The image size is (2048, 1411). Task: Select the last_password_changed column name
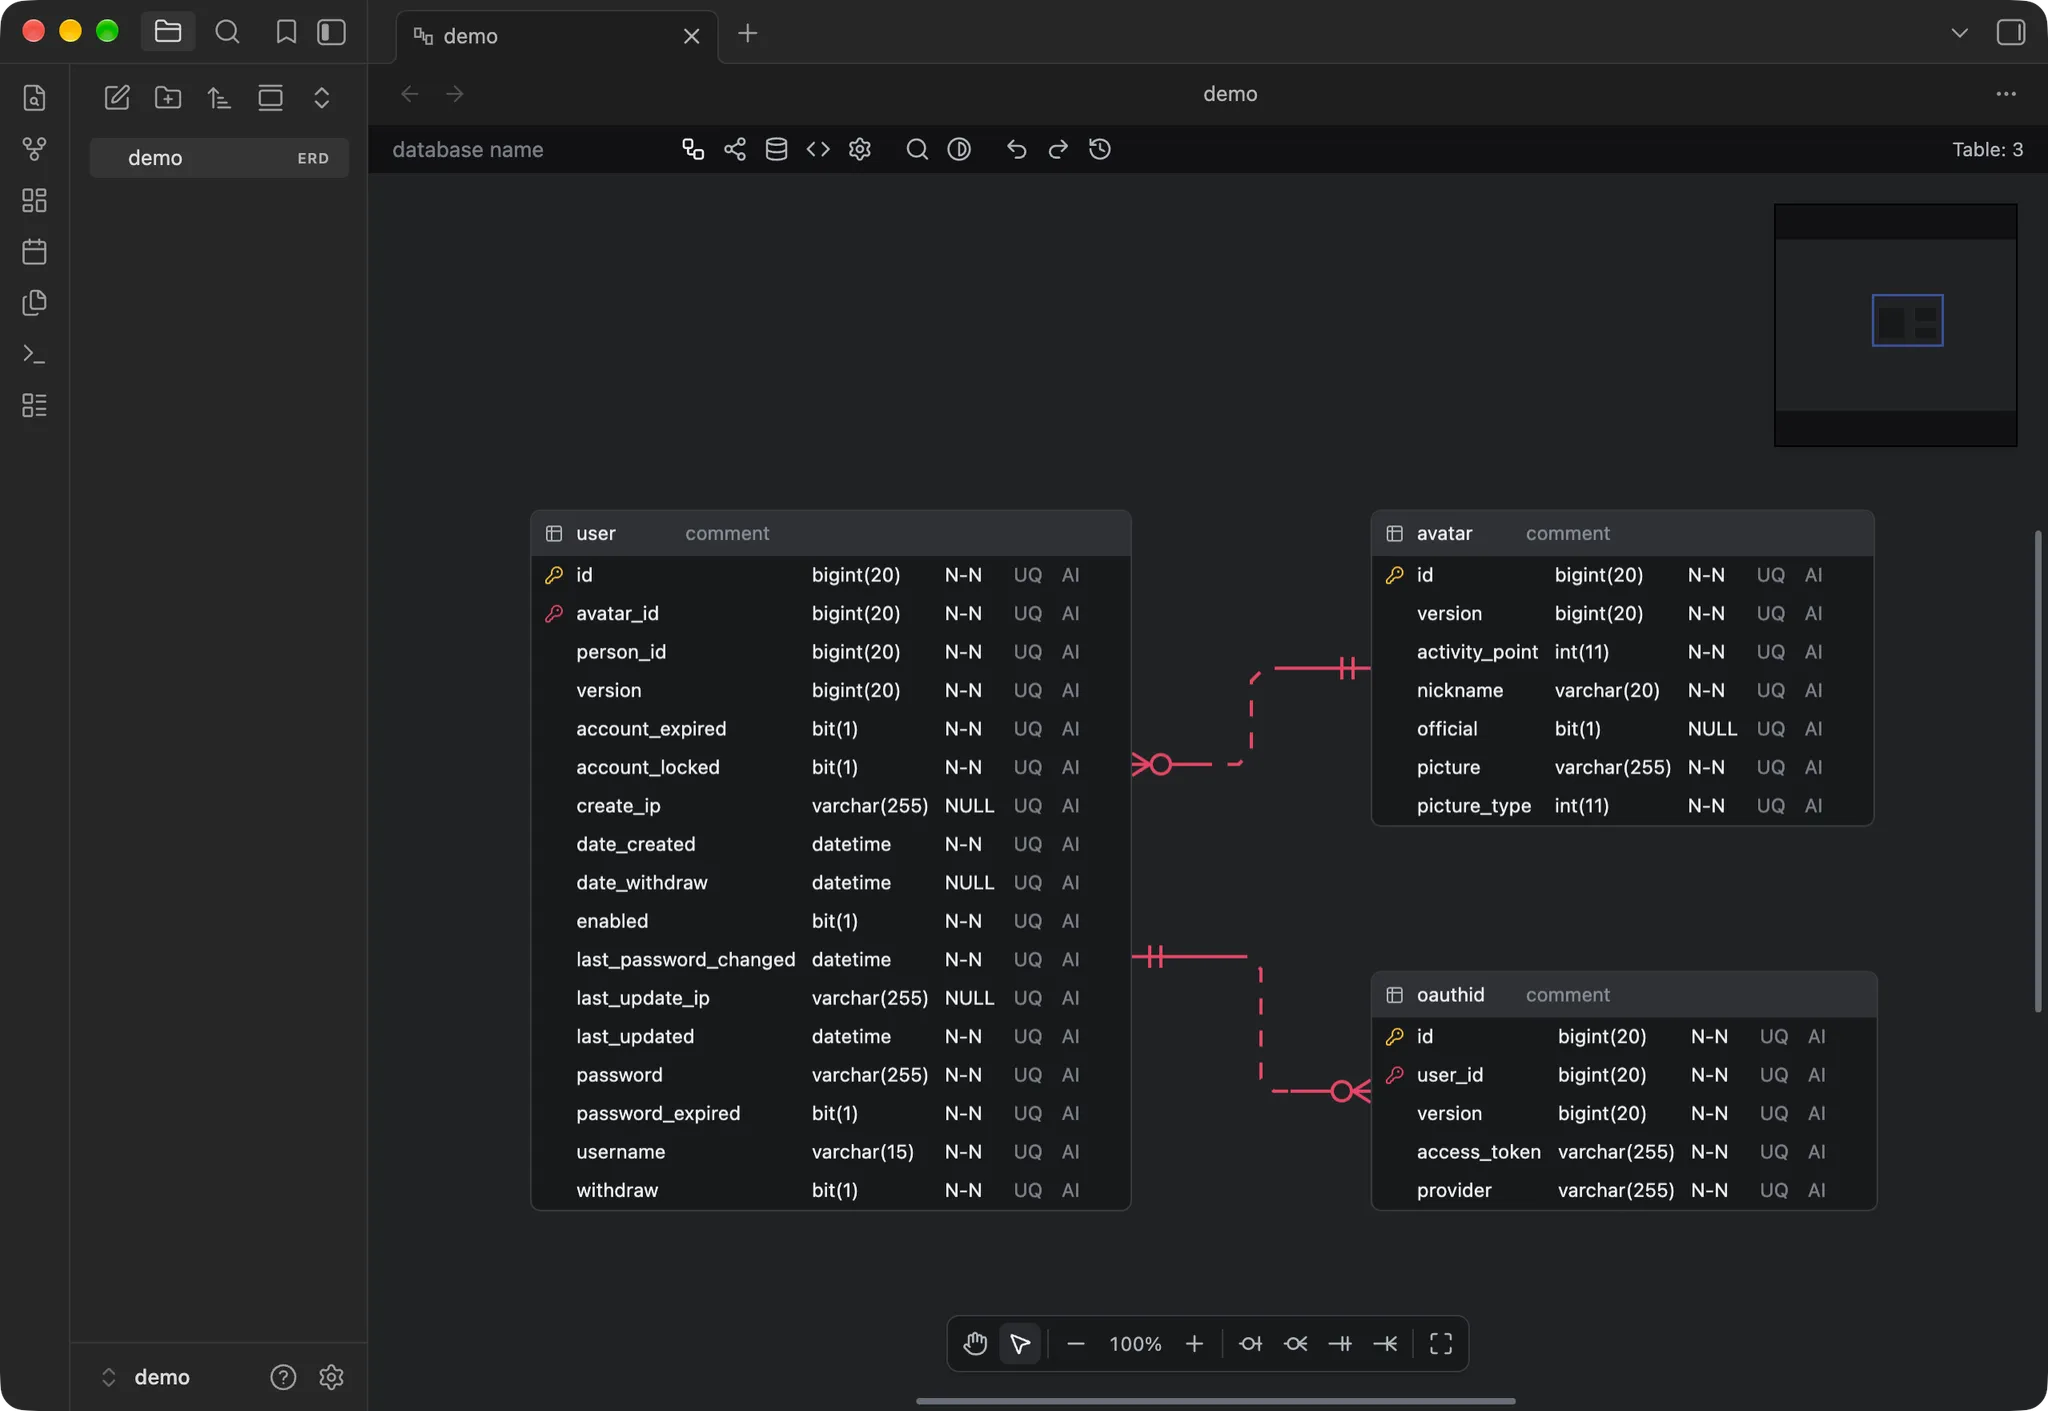tap(685, 959)
